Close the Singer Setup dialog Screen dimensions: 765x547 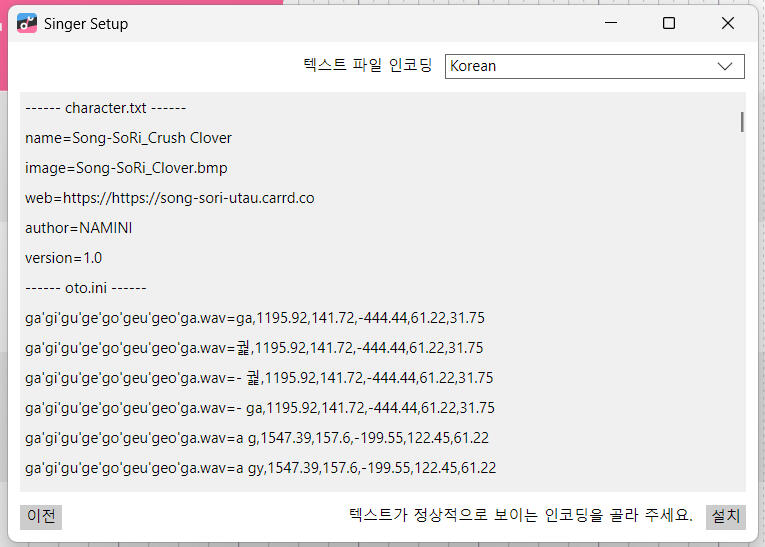pyautogui.click(x=727, y=23)
